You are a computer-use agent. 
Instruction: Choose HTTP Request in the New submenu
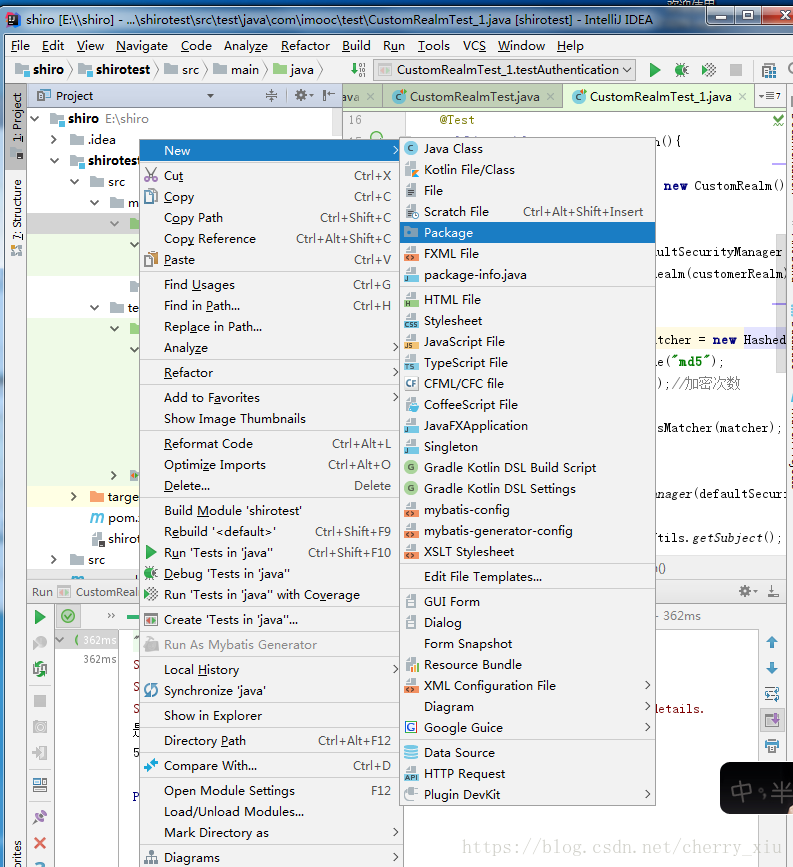[x=528, y=774]
